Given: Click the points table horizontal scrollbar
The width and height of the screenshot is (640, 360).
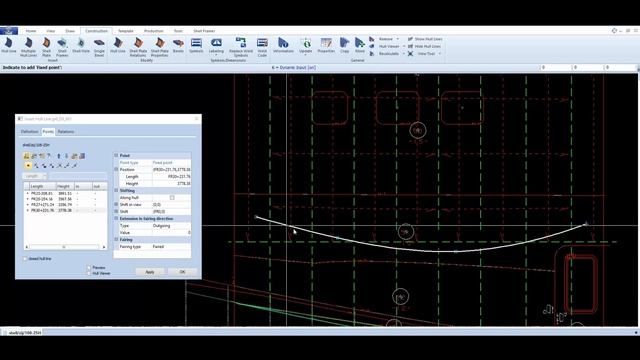Looking at the screenshot, I should point(64,247).
